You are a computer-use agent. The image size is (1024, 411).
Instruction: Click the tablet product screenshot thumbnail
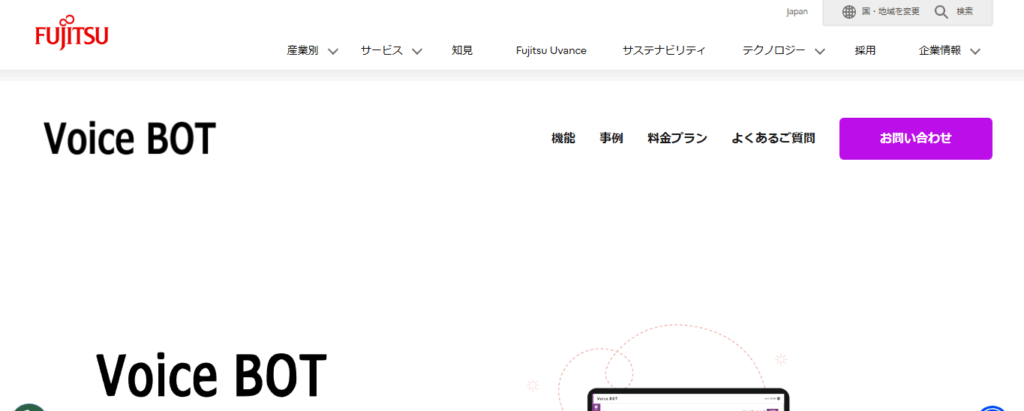(x=688, y=400)
